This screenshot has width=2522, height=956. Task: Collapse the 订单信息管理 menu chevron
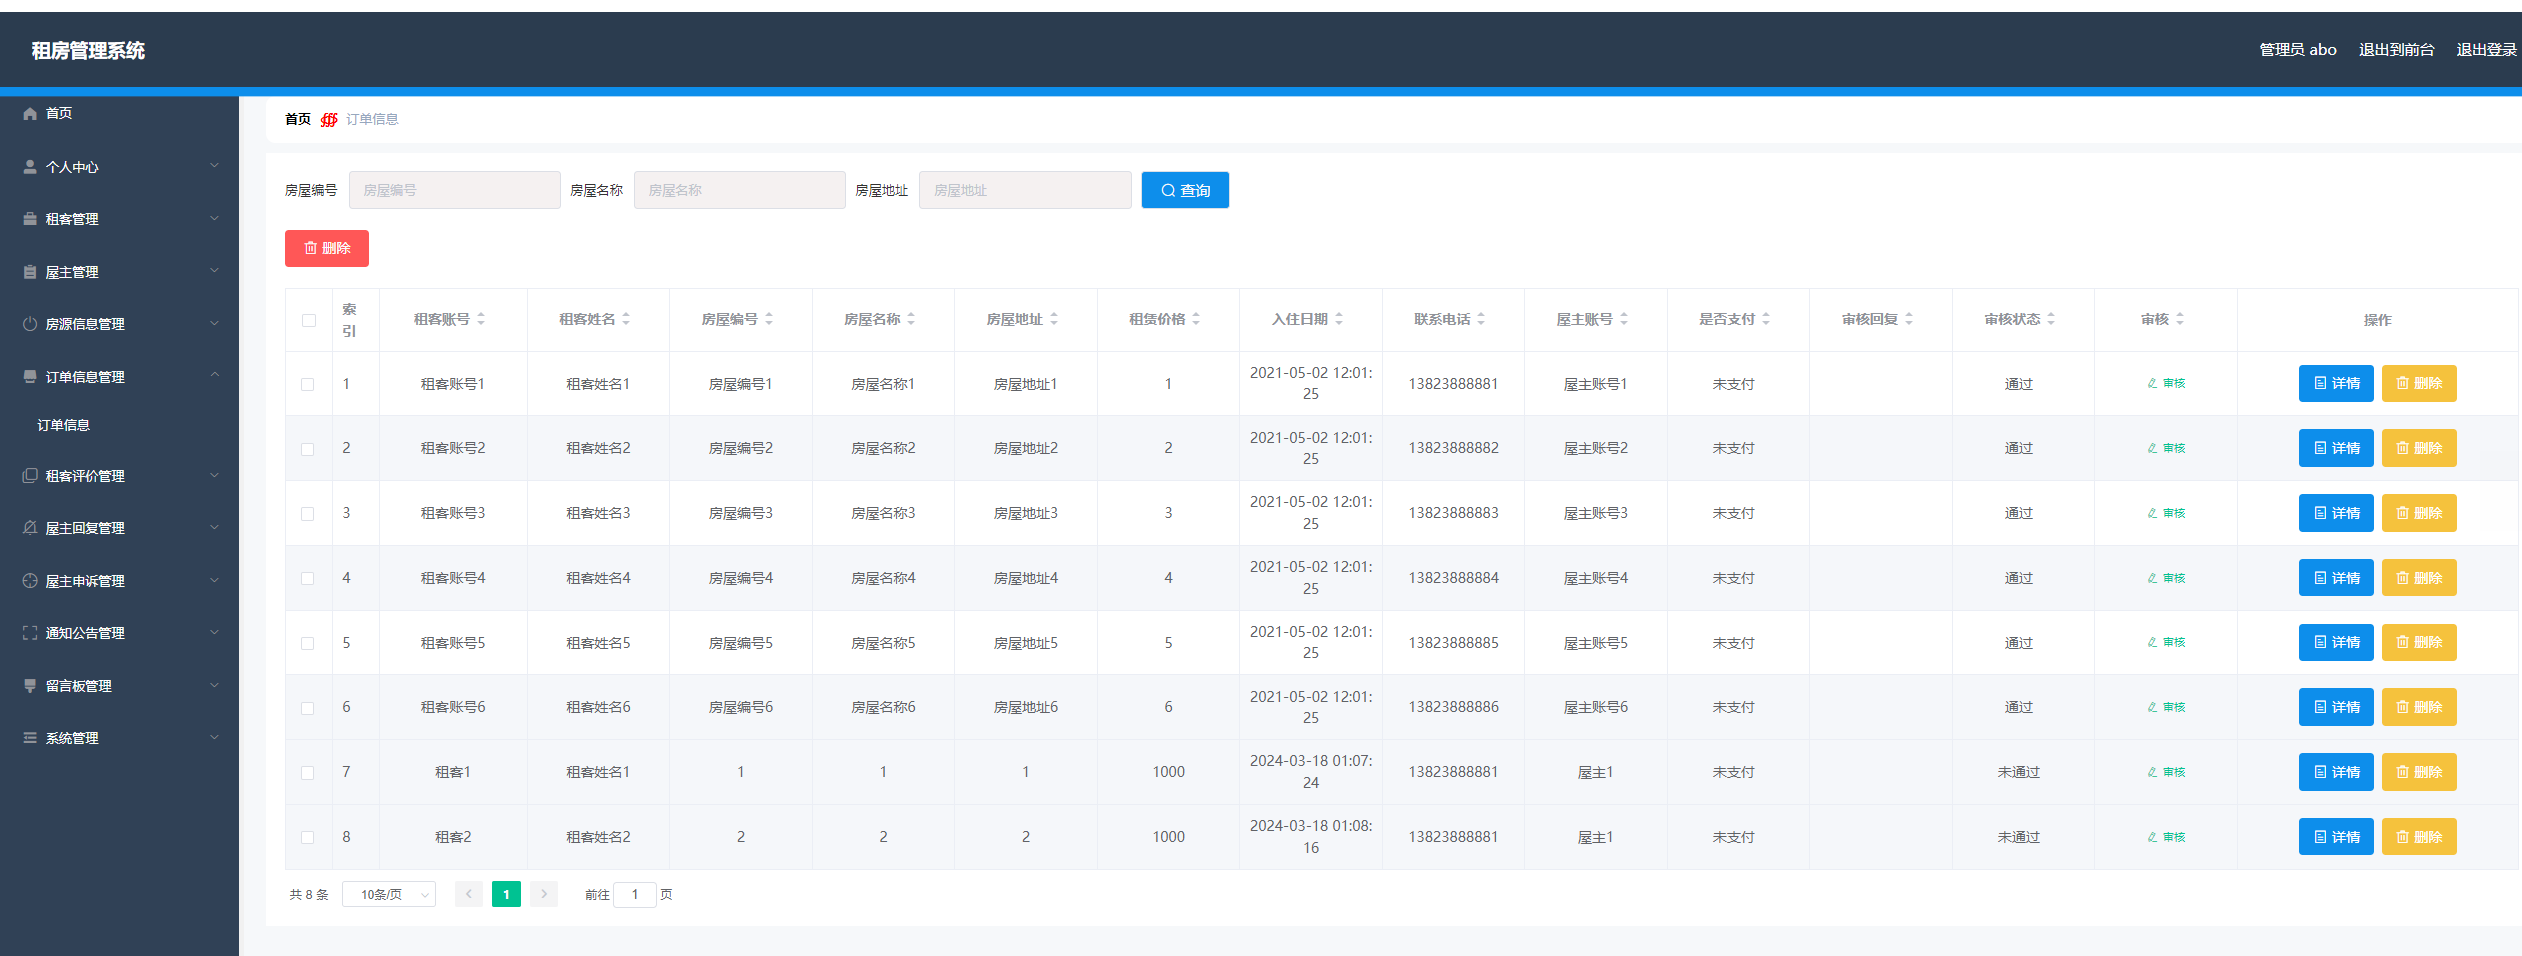[x=214, y=375]
